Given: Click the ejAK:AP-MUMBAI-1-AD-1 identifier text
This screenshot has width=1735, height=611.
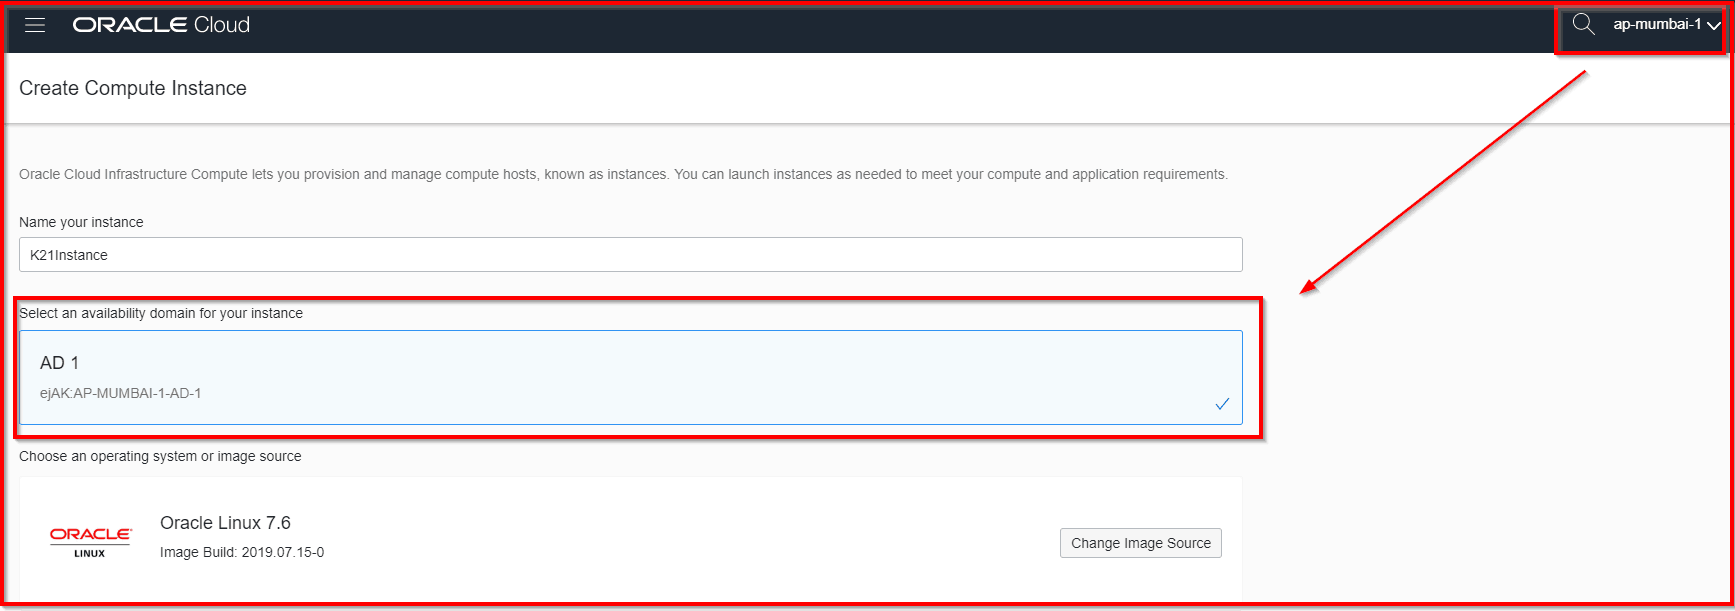Looking at the screenshot, I should coord(121,393).
